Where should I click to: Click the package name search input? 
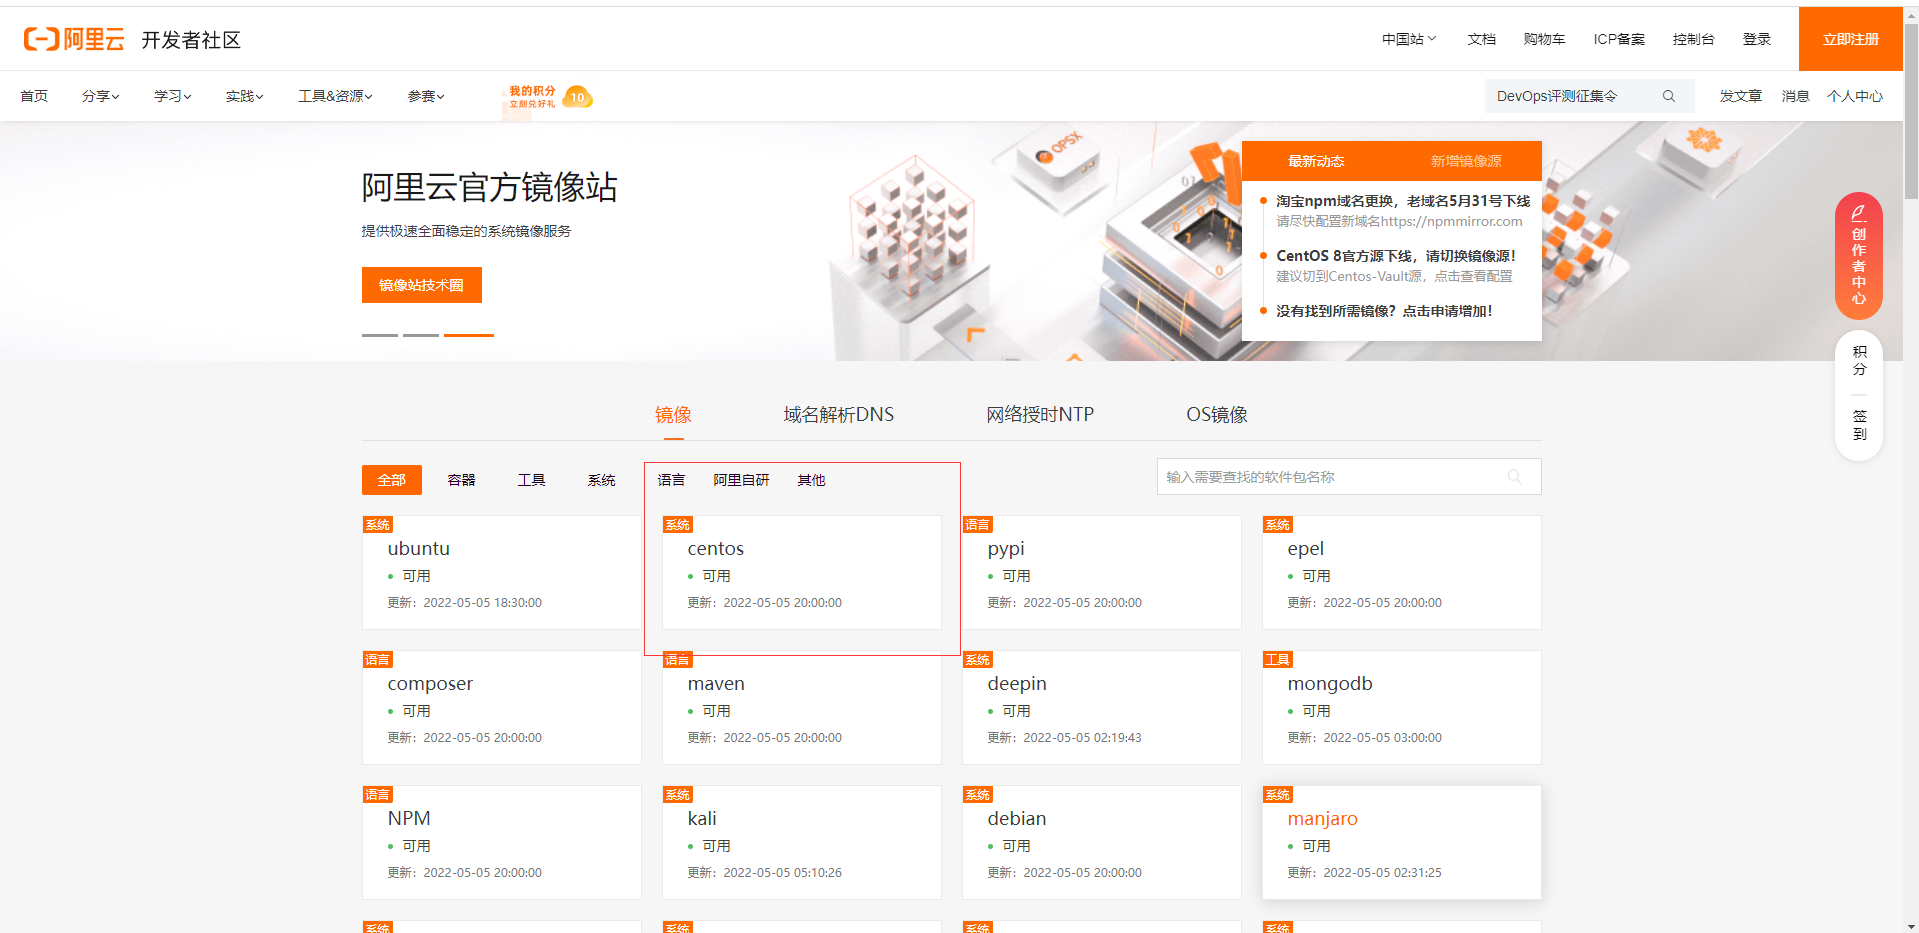(1349, 477)
